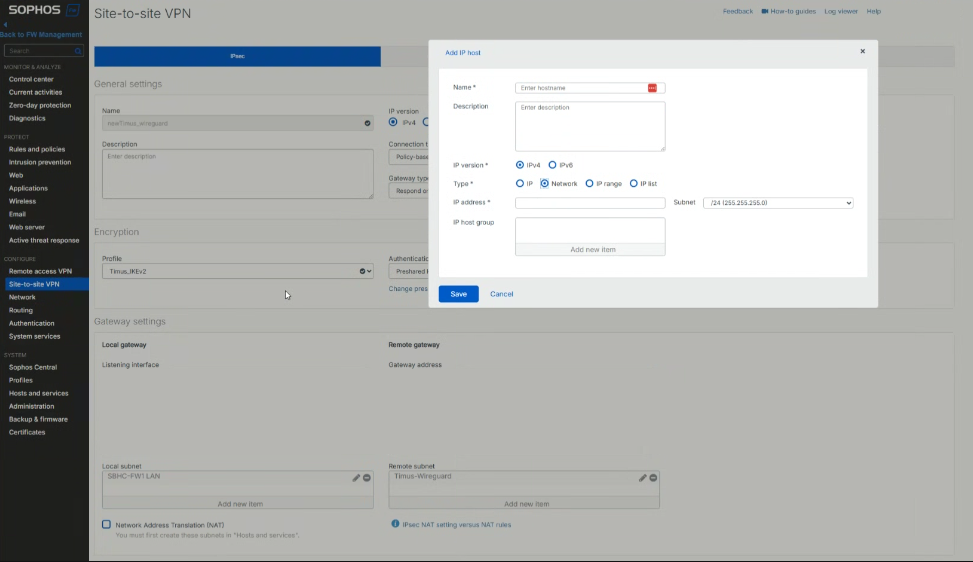
Task: Open the Feedback link
Action: [x=737, y=11]
